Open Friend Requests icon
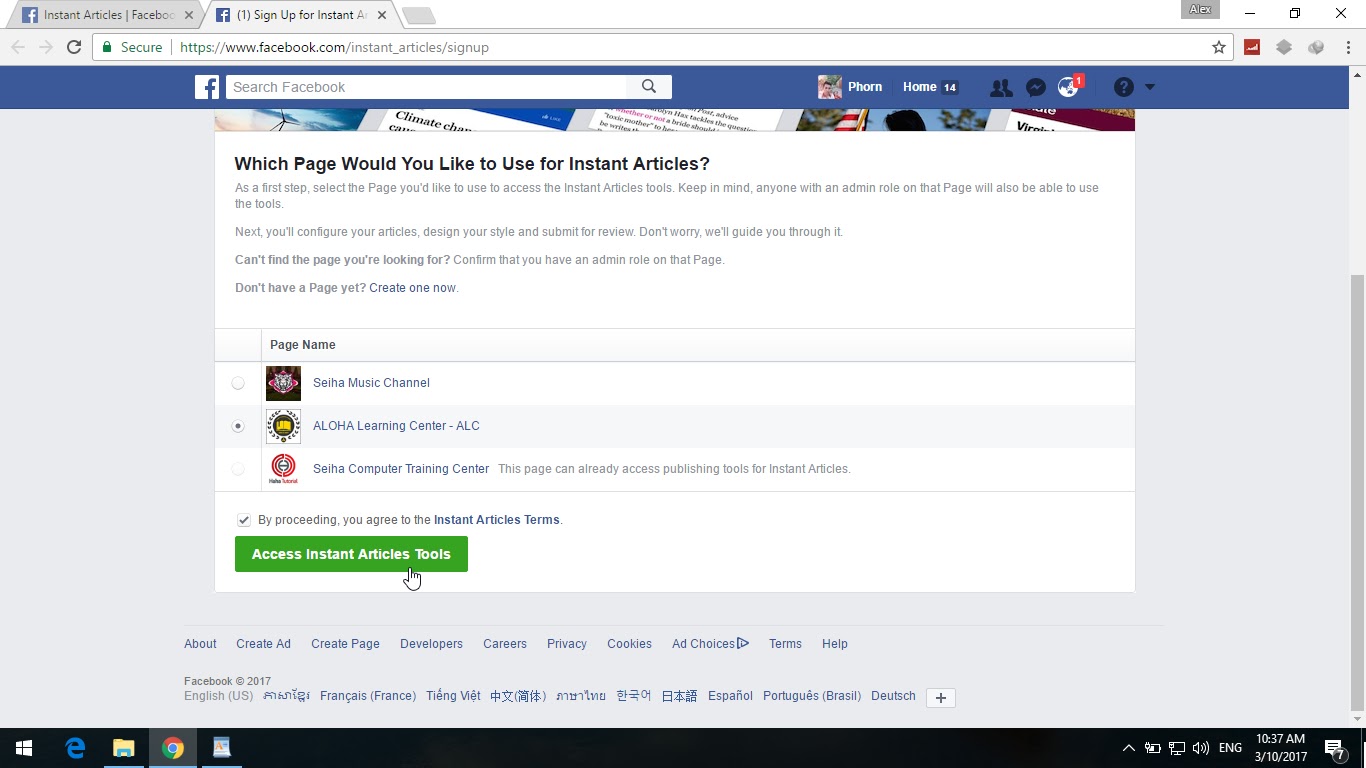This screenshot has height=768, width=1366. click(1000, 87)
